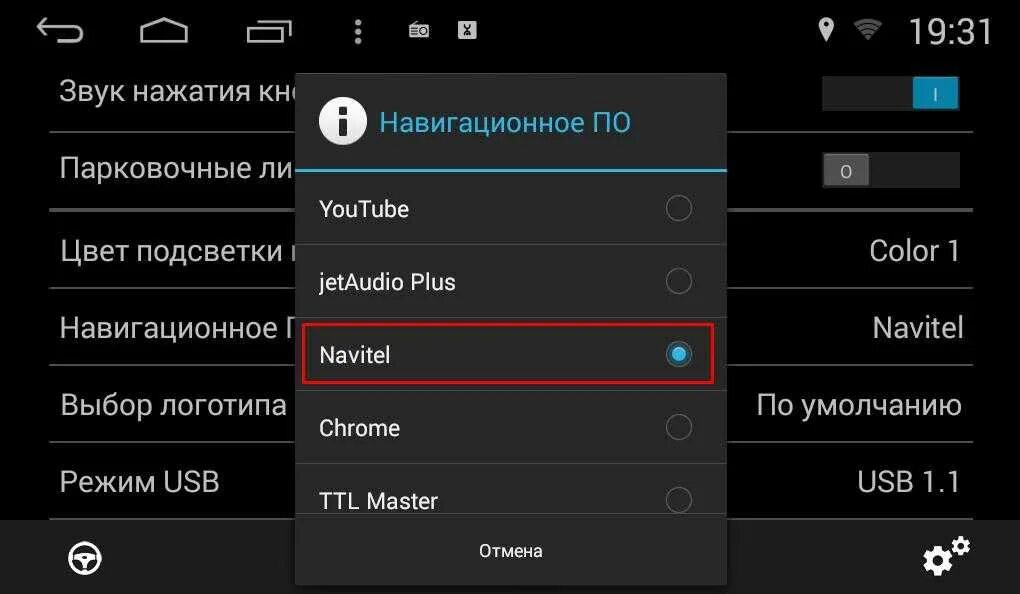Image resolution: width=1020 pixels, height=594 pixels.
Task: Click the Отмена cancel button
Action: click(511, 550)
